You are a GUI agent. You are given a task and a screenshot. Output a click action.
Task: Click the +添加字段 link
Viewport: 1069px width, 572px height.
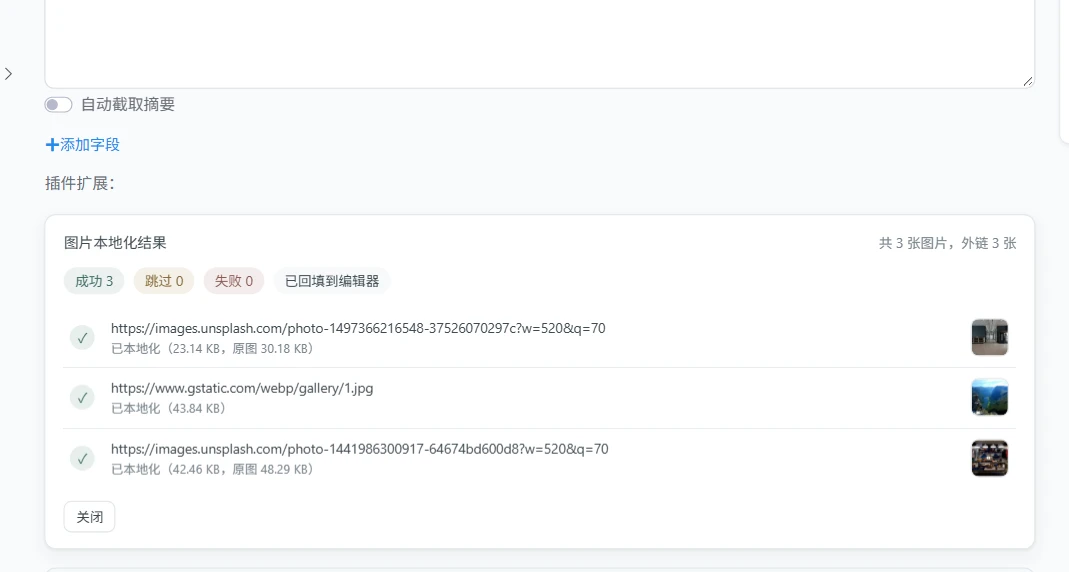(82, 145)
